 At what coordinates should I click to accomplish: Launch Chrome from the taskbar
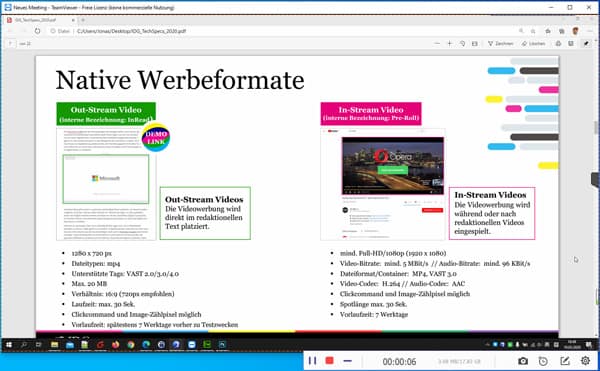(x=131, y=345)
